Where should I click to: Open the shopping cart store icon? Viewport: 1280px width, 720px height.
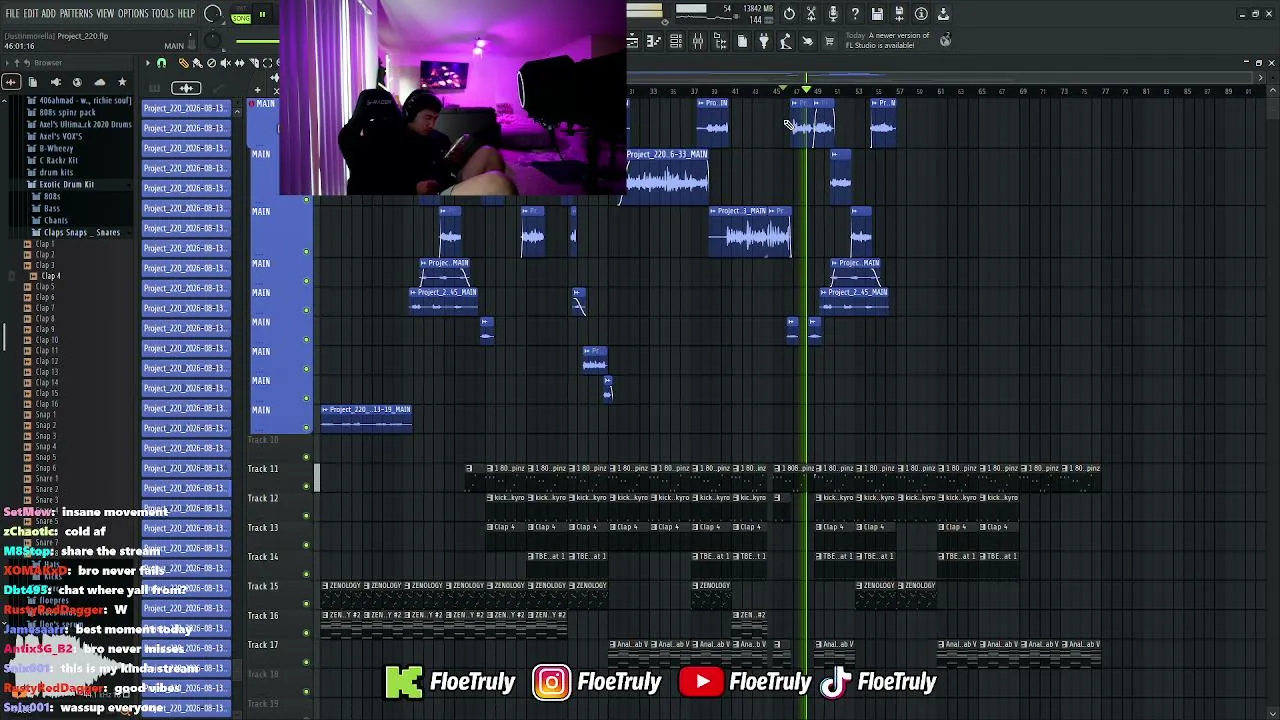pyautogui.click(x=829, y=41)
